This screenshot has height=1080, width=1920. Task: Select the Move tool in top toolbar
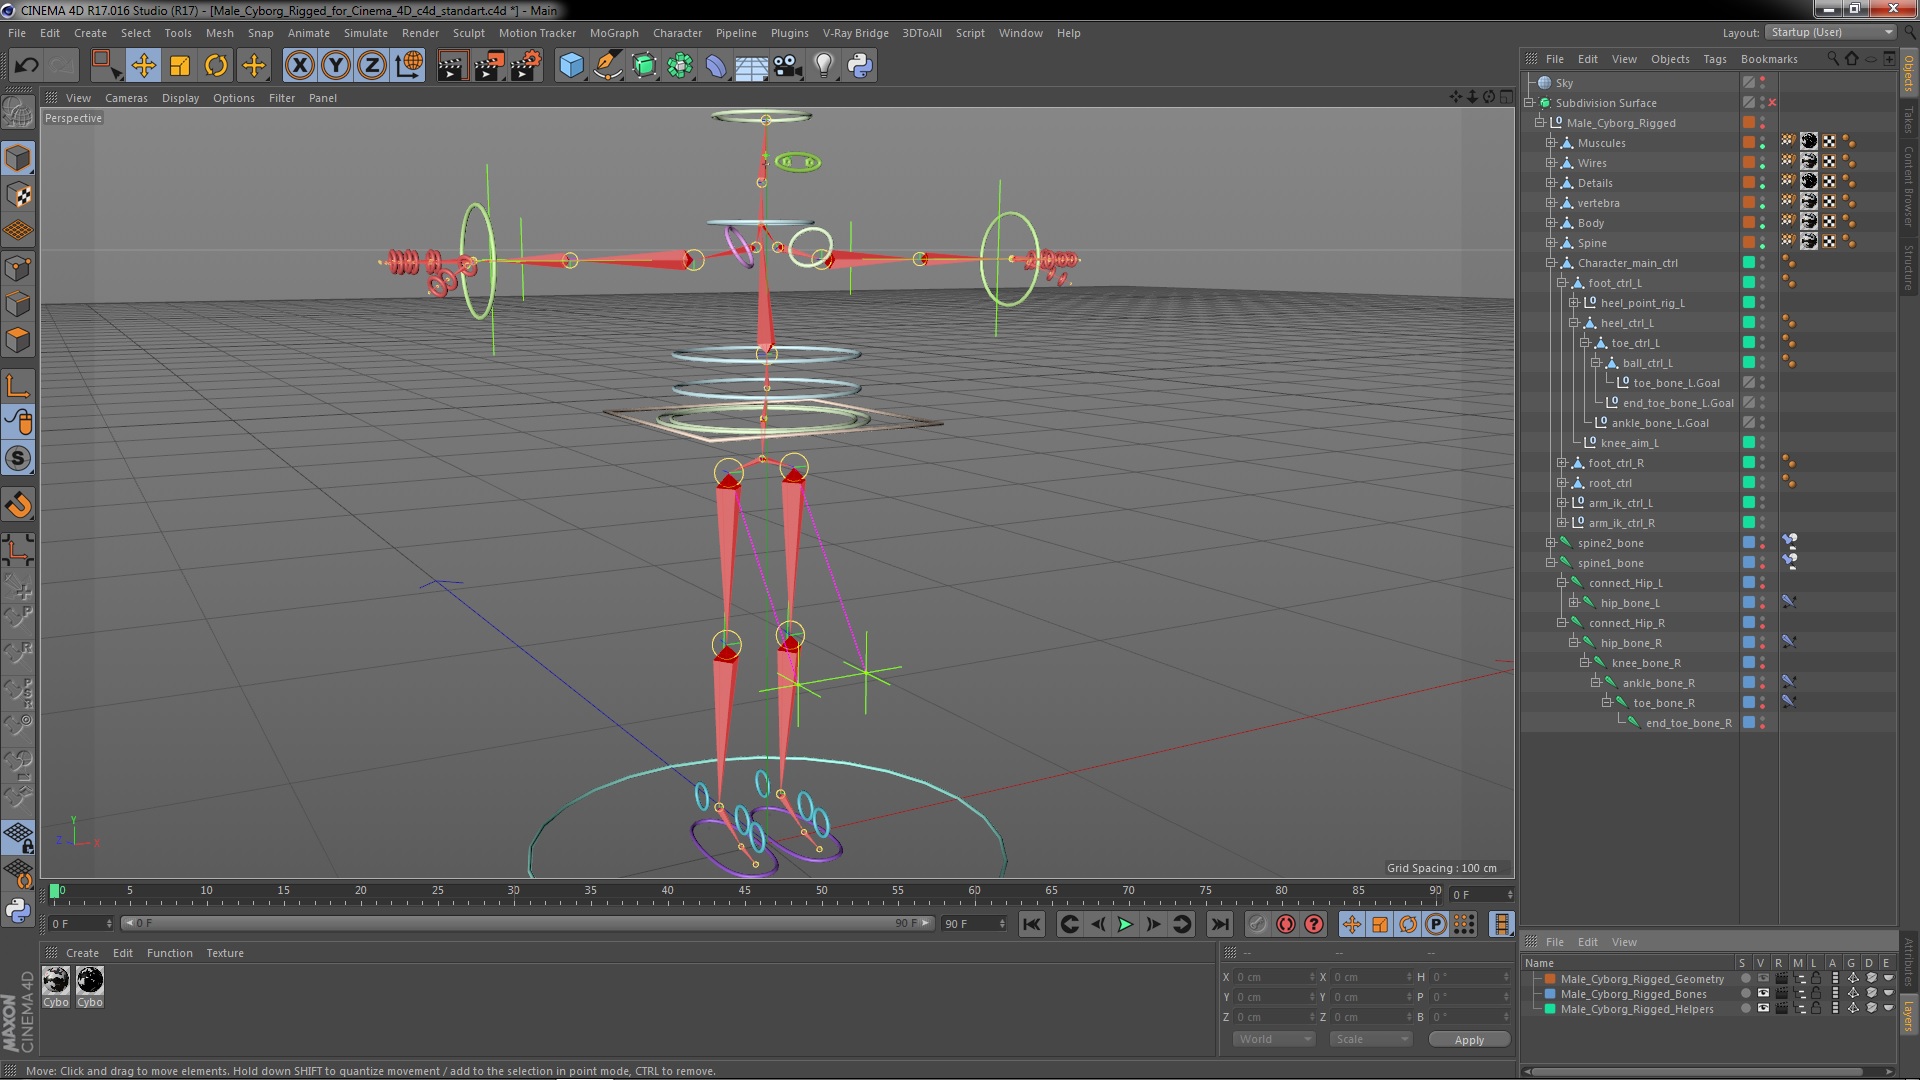click(x=143, y=66)
